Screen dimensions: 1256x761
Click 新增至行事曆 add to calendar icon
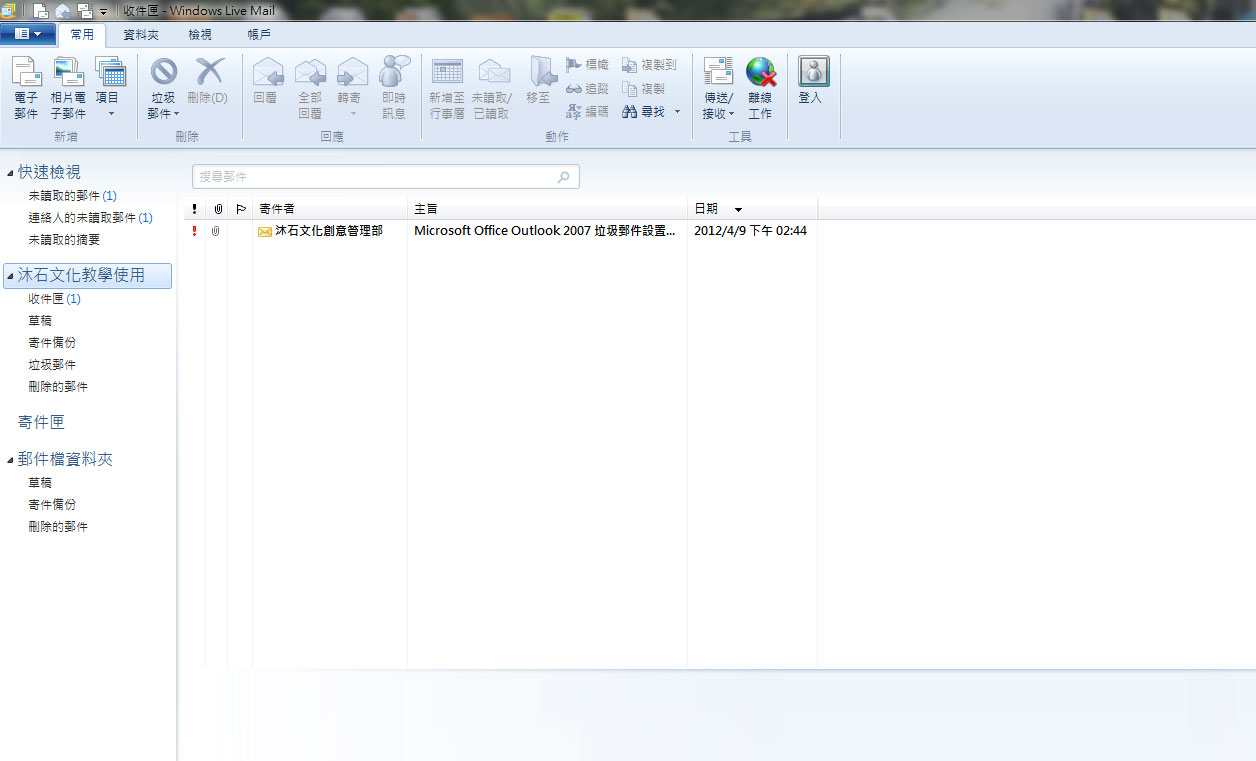pos(447,72)
